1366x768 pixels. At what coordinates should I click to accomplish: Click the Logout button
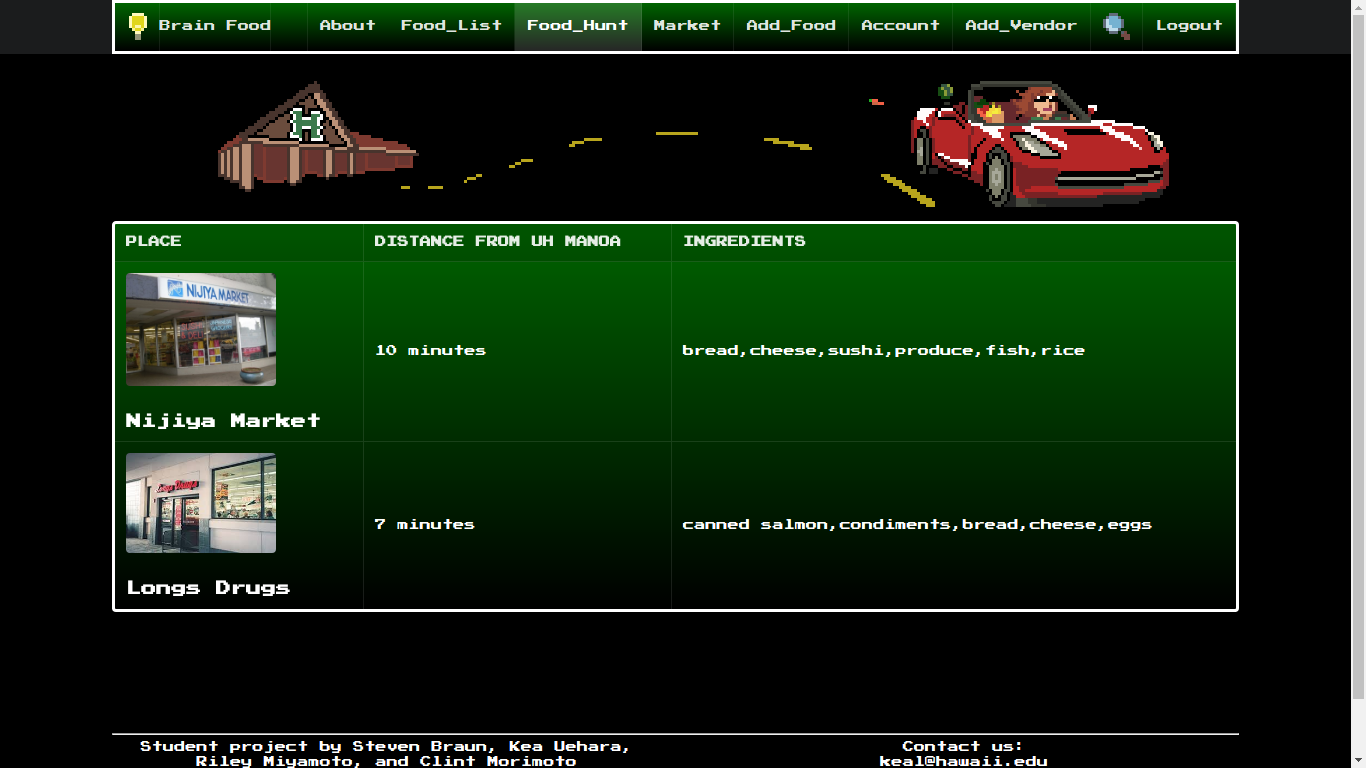click(x=1189, y=26)
